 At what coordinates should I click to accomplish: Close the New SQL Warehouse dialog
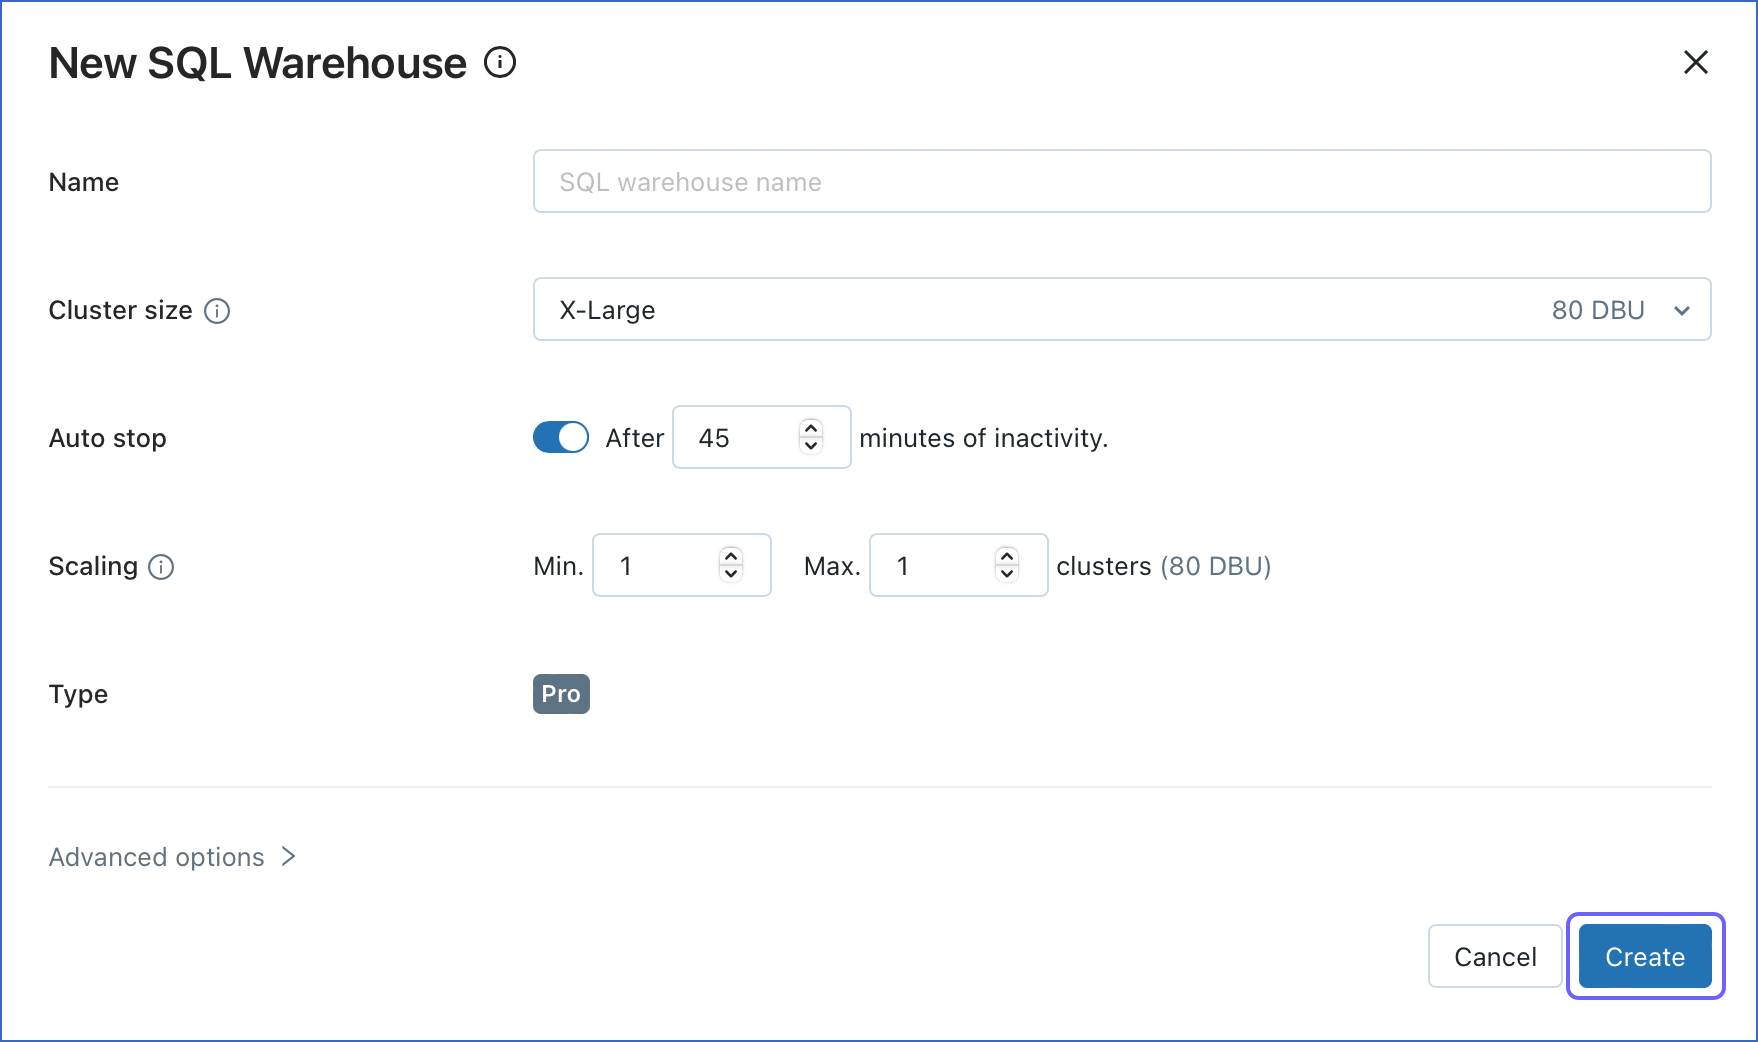click(1696, 62)
